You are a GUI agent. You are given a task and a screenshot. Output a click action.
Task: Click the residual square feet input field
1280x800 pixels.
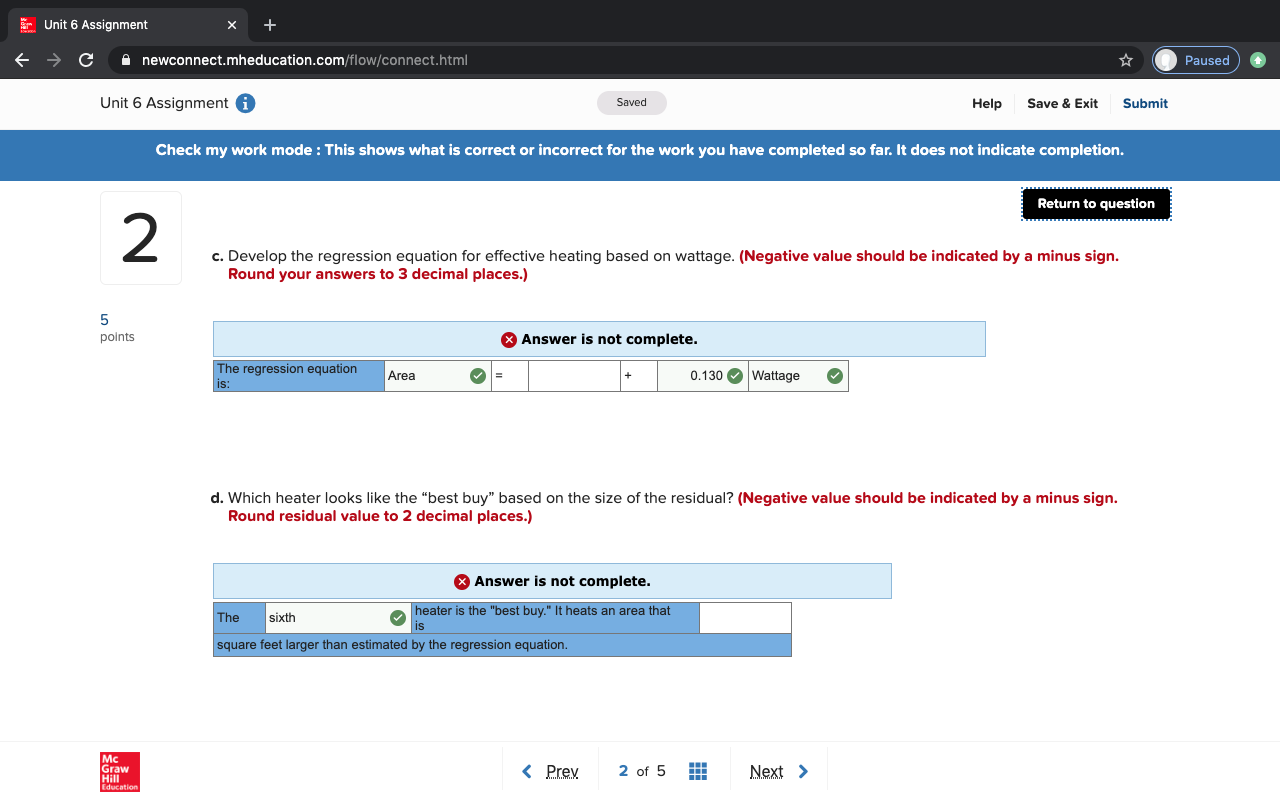pyautogui.click(x=745, y=618)
